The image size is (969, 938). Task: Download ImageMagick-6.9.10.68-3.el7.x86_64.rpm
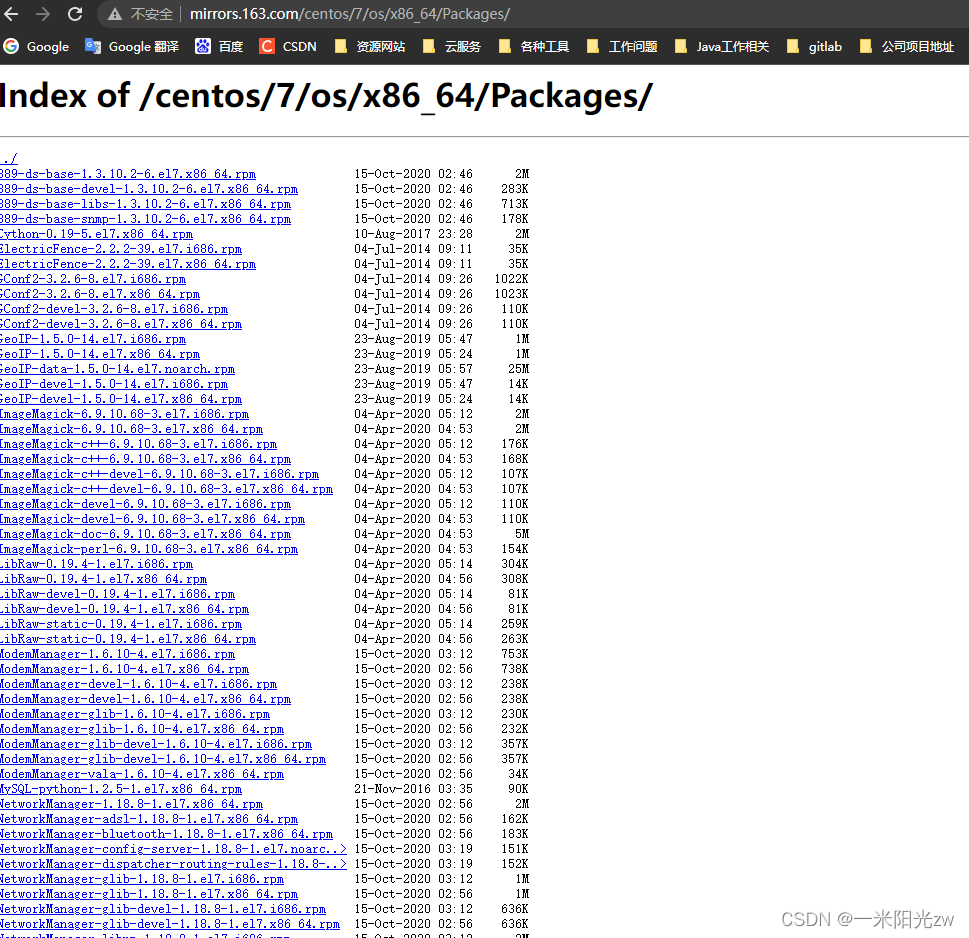132,429
